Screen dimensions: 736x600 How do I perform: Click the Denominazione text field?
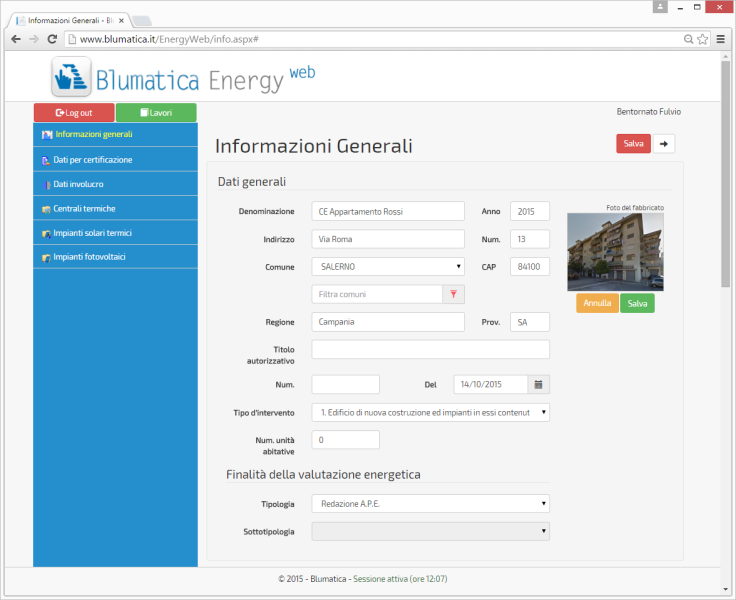(388, 211)
